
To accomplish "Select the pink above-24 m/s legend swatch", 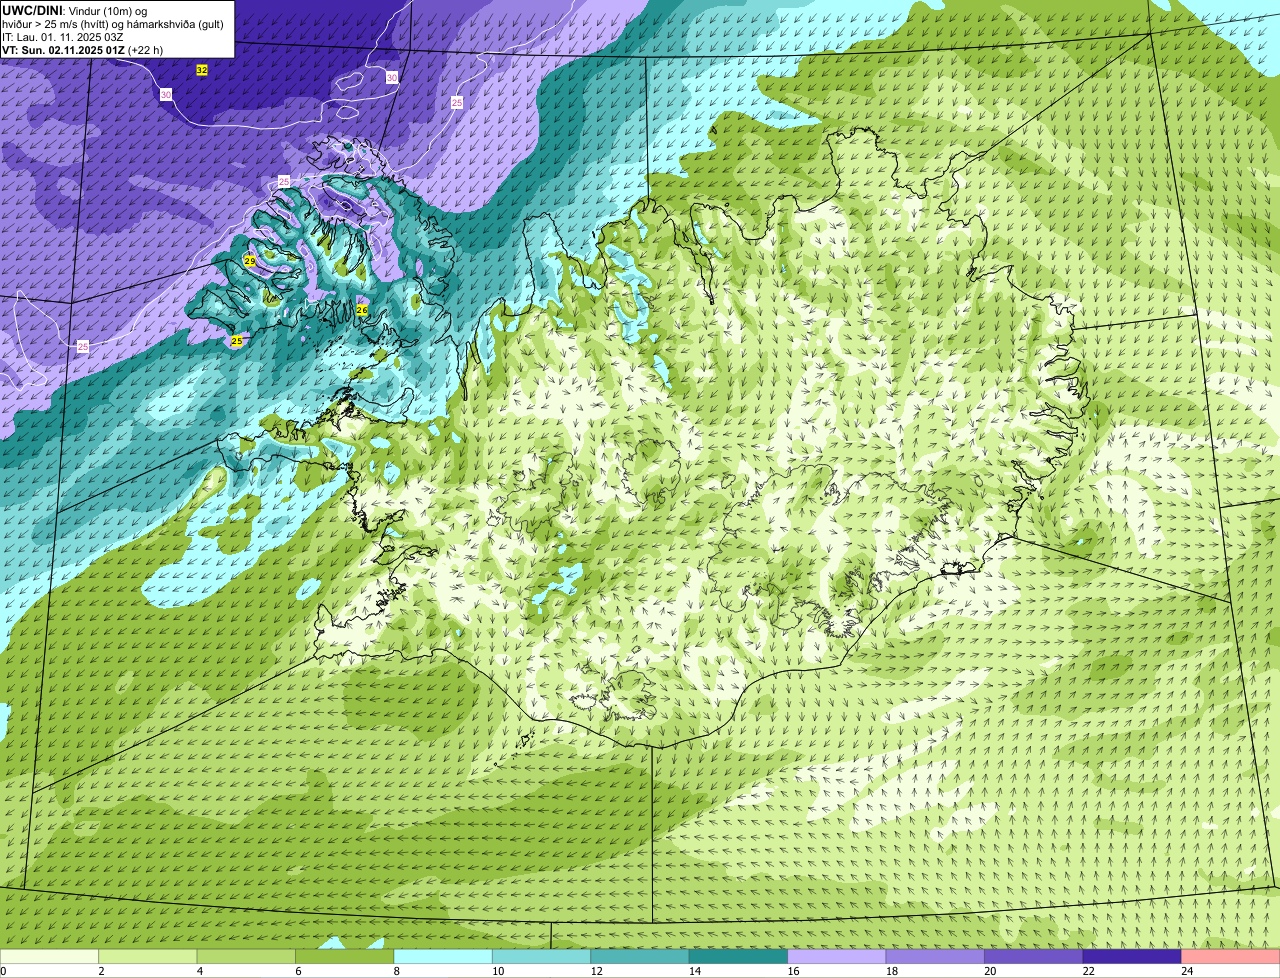I will click(1231, 956).
